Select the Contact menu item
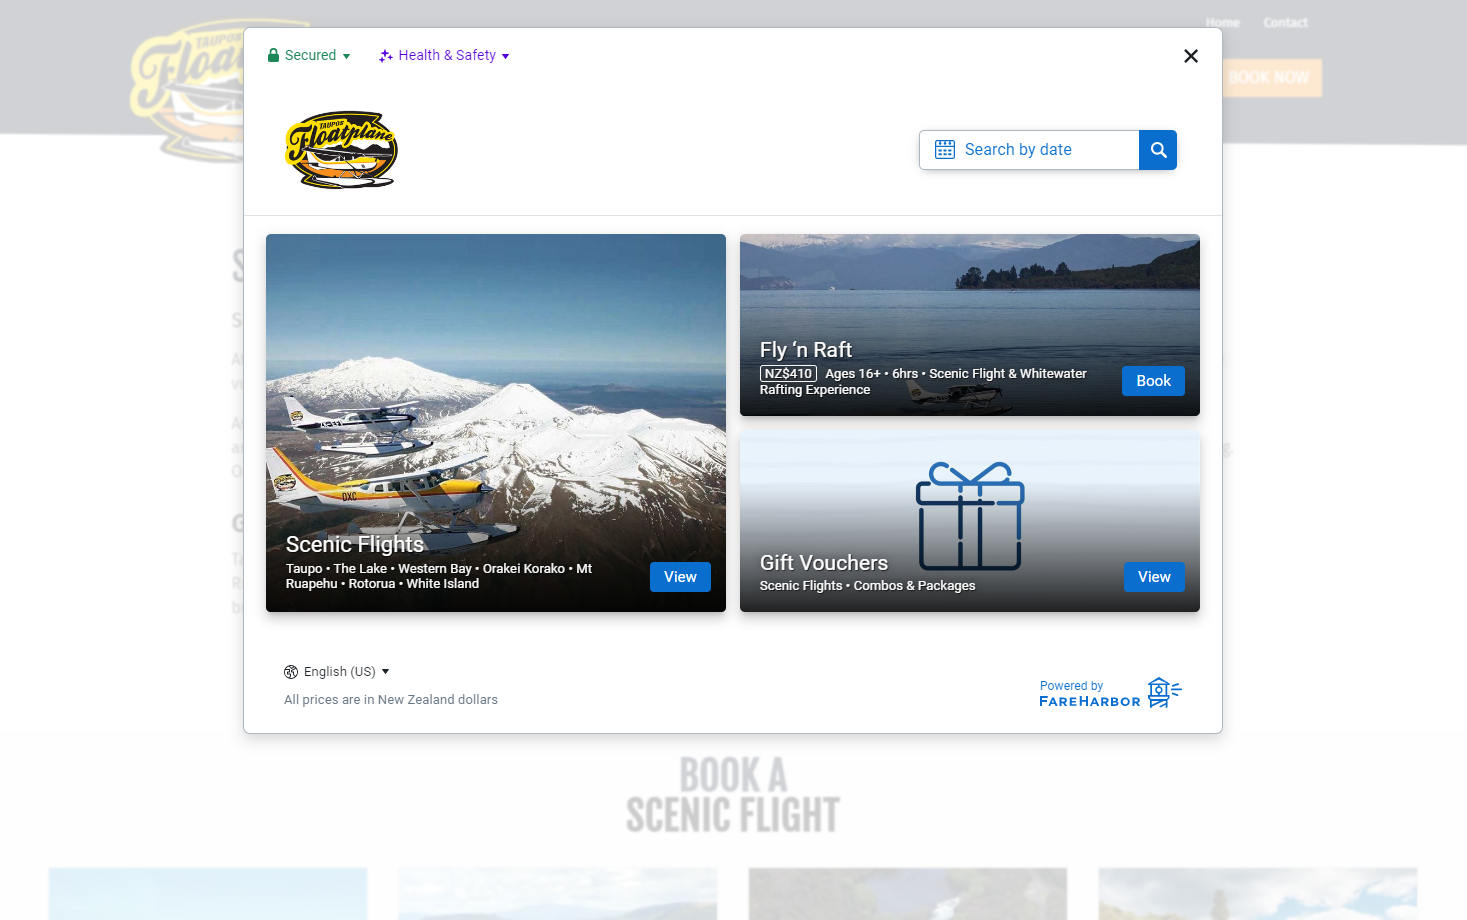 tap(1285, 22)
